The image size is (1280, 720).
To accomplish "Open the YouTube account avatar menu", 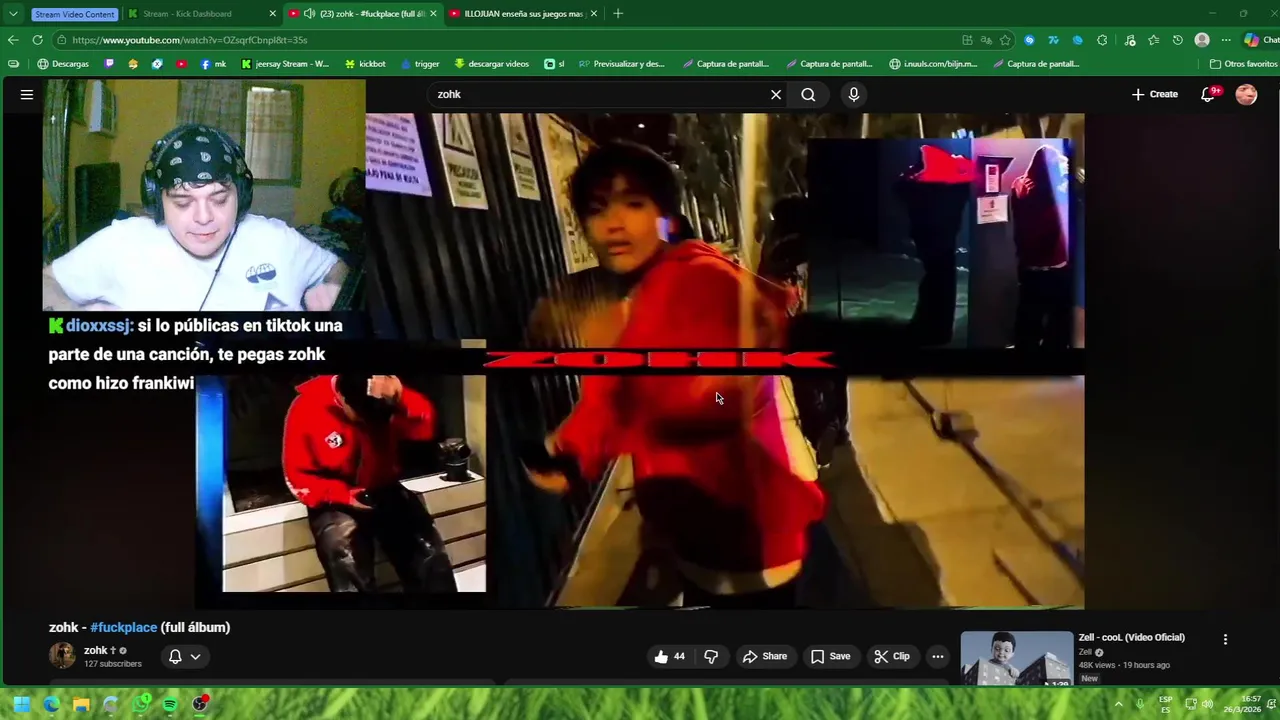I will (x=1246, y=94).
